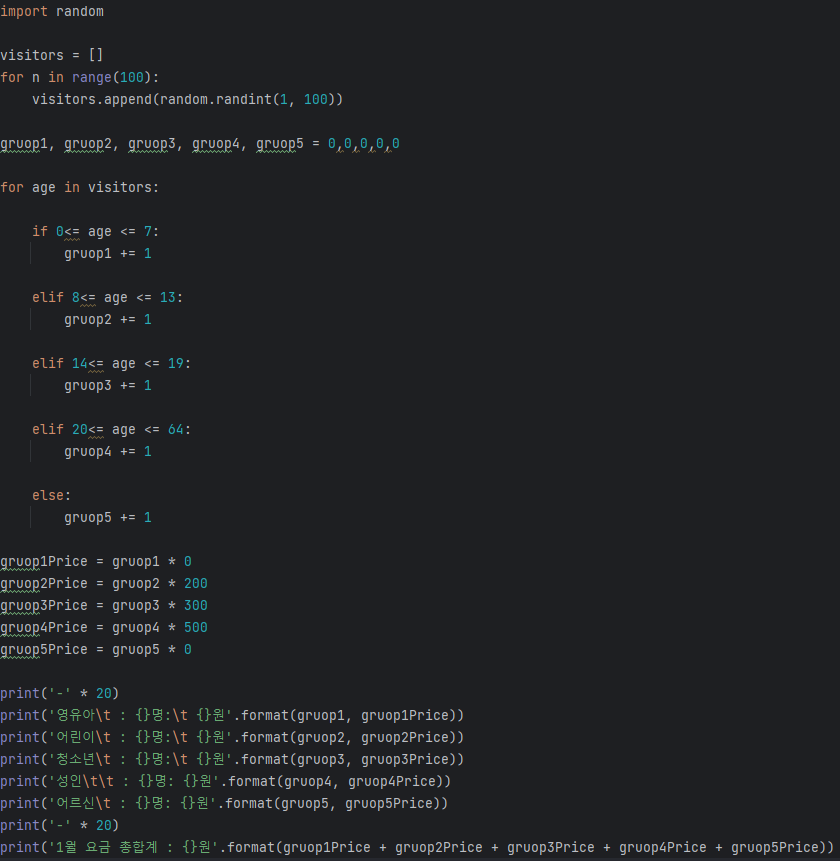Click the 'elif 8<= age <= 13:' condition

[x=108, y=298]
